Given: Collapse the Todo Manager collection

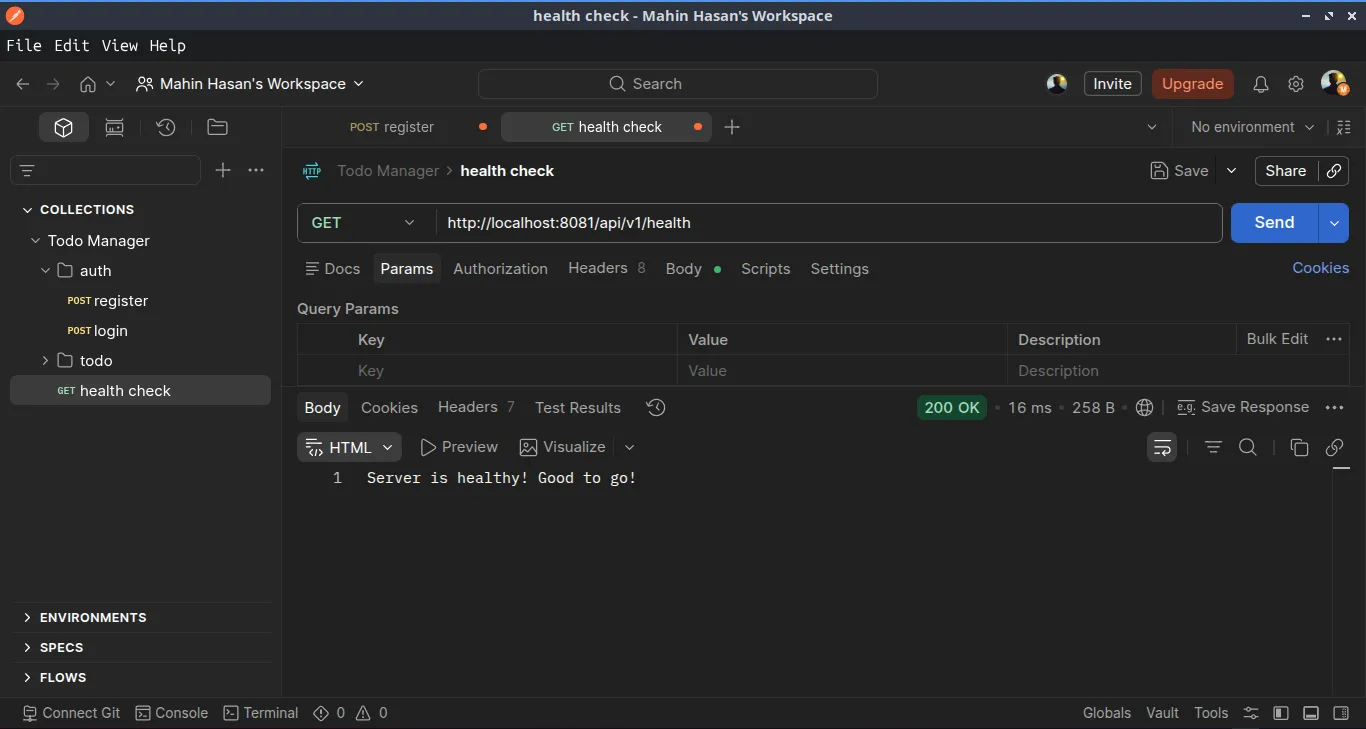Looking at the screenshot, I should pos(35,241).
